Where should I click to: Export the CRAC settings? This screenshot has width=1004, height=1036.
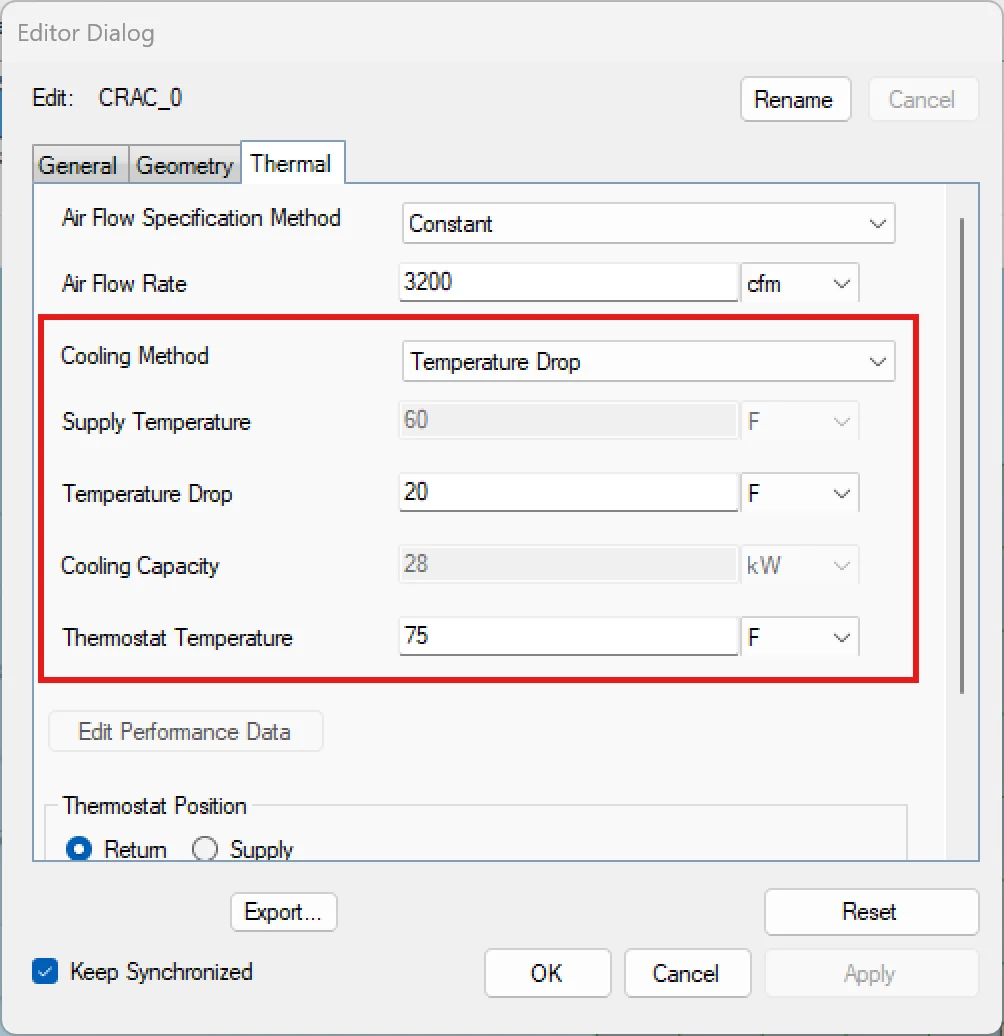(x=283, y=911)
